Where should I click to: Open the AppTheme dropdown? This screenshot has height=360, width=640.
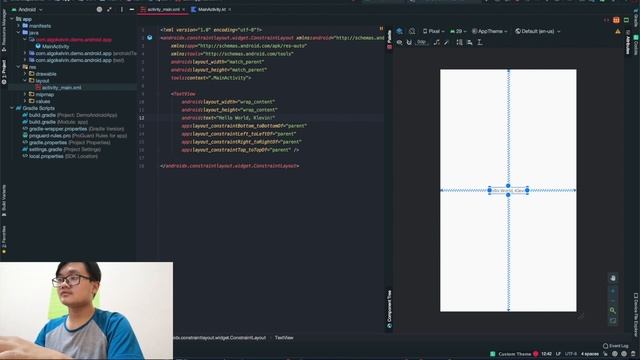(x=489, y=31)
